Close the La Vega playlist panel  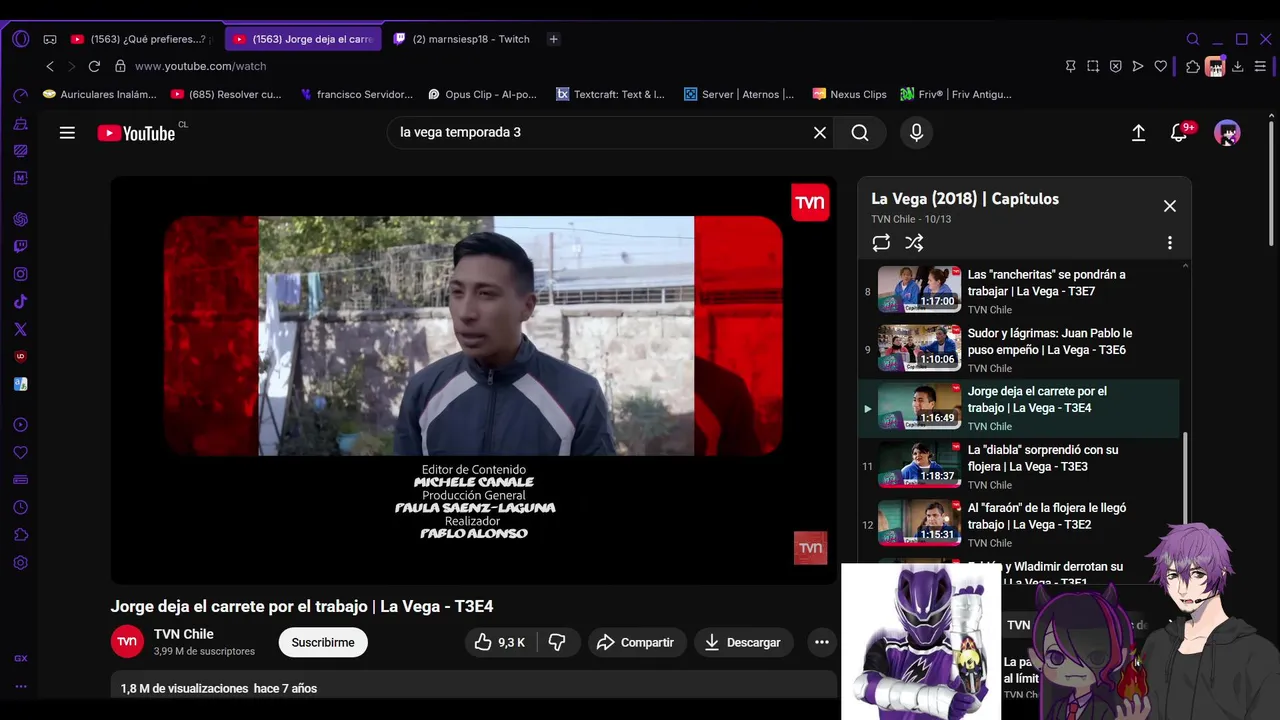(1170, 206)
